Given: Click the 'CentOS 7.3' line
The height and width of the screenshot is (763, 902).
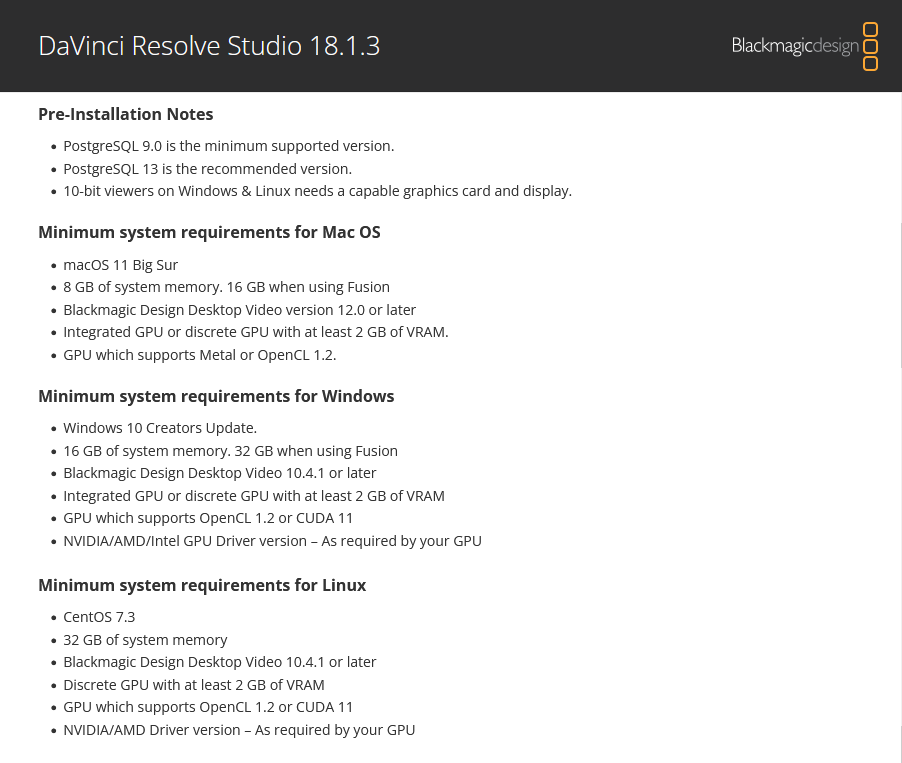Looking at the screenshot, I should pyautogui.click(x=99, y=617).
